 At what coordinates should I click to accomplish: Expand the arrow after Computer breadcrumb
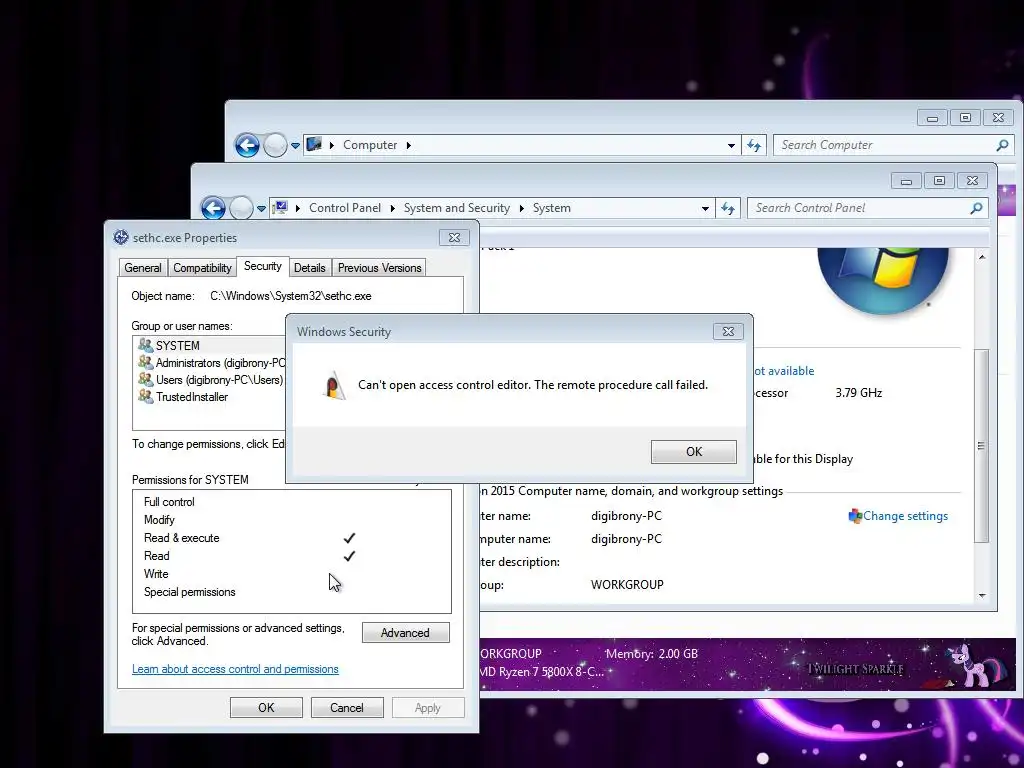pos(409,145)
